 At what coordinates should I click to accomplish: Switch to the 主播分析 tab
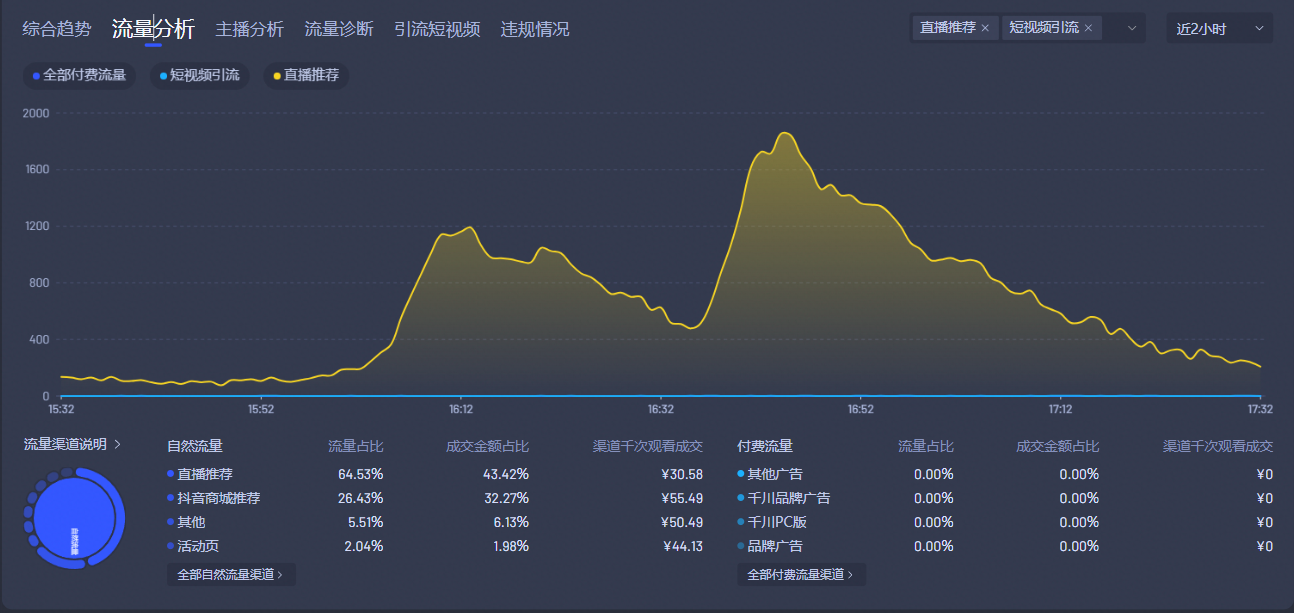tap(250, 29)
